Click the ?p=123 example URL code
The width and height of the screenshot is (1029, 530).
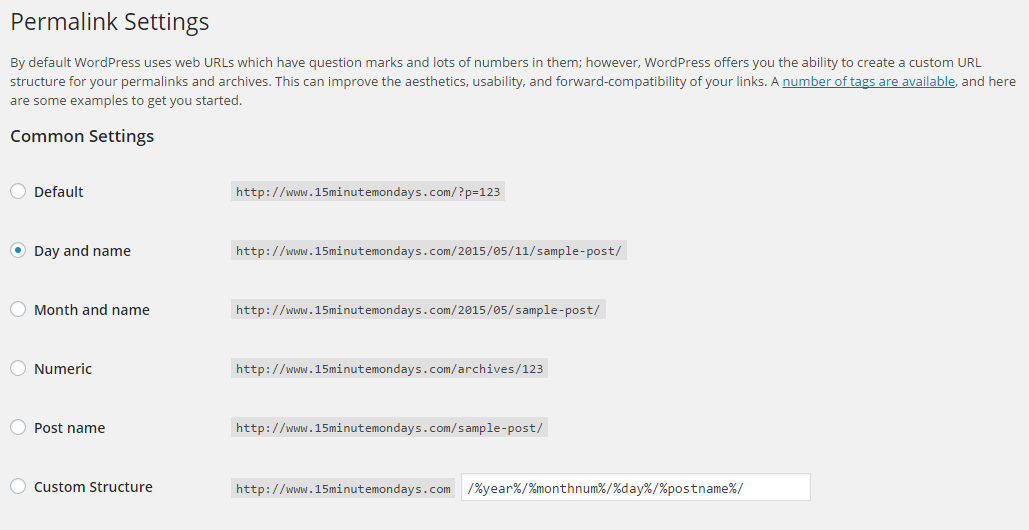pos(368,192)
